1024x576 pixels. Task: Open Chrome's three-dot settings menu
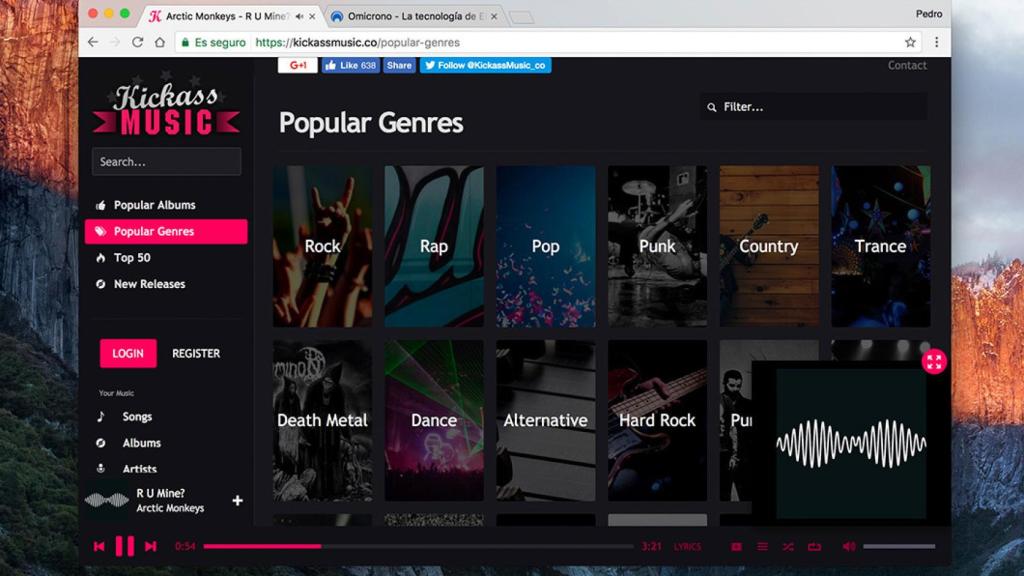coord(935,42)
